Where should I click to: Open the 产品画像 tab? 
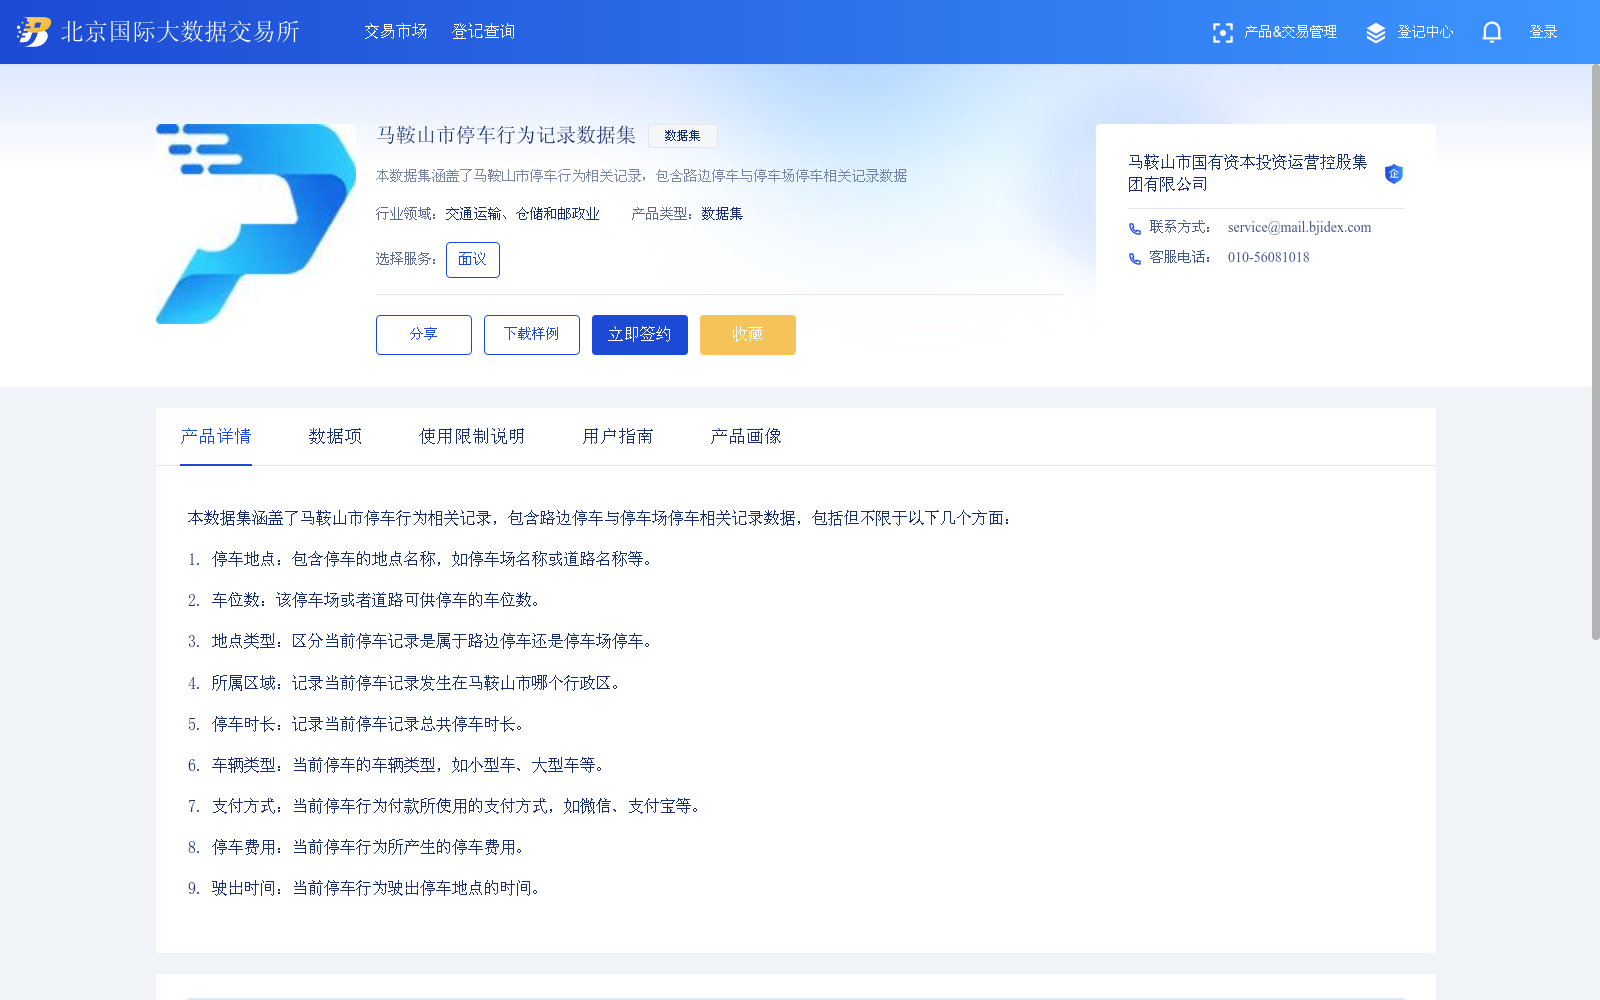coord(746,437)
